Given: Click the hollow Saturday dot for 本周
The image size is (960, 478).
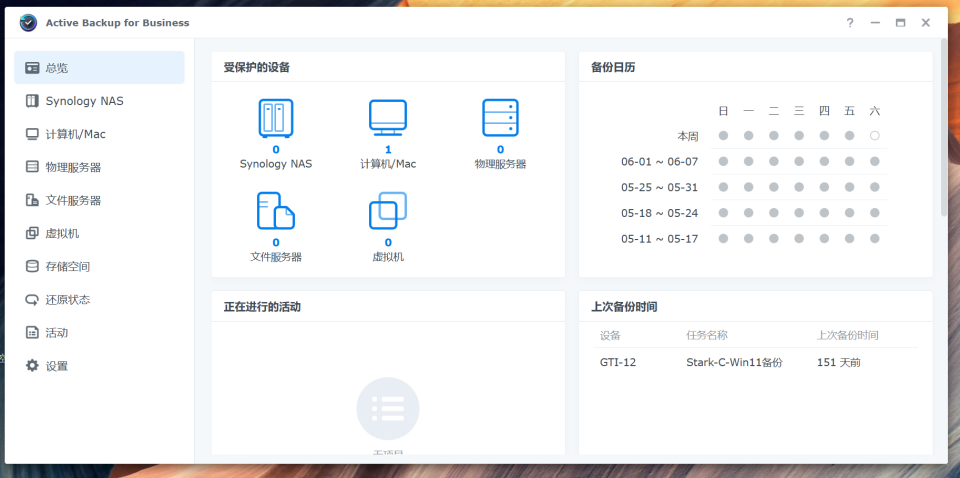Looking at the screenshot, I should [x=875, y=136].
